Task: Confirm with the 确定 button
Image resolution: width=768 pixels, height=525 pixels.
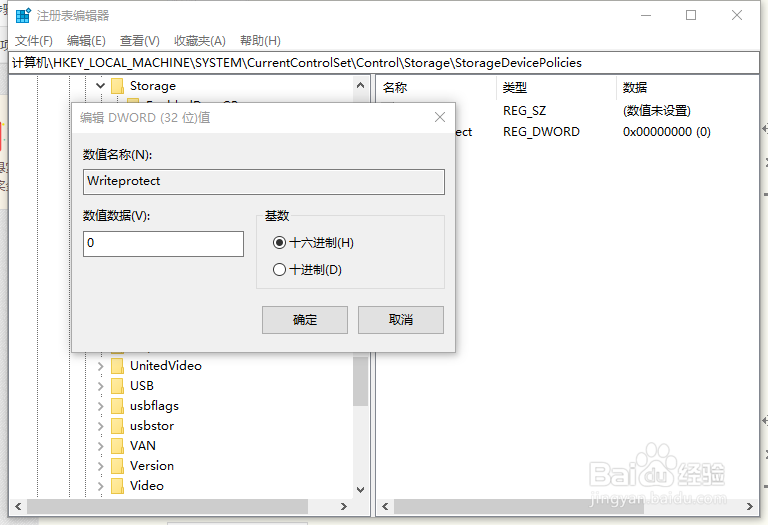Action: click(x=305, y=320)
